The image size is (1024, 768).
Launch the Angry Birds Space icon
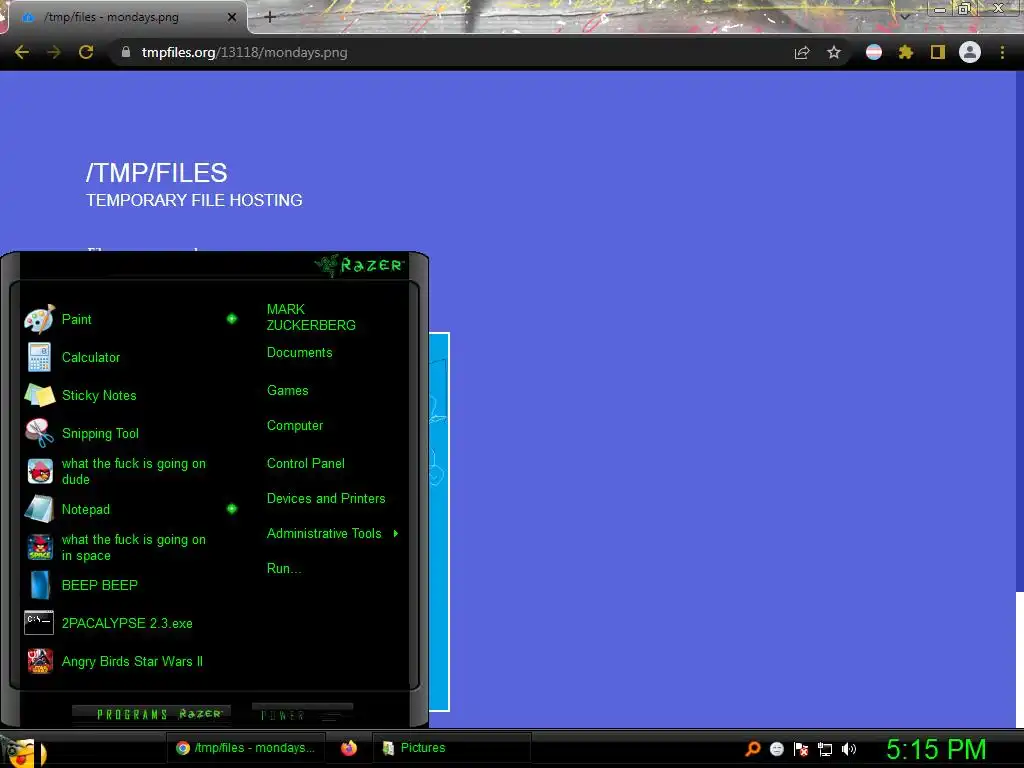(40, 547)
